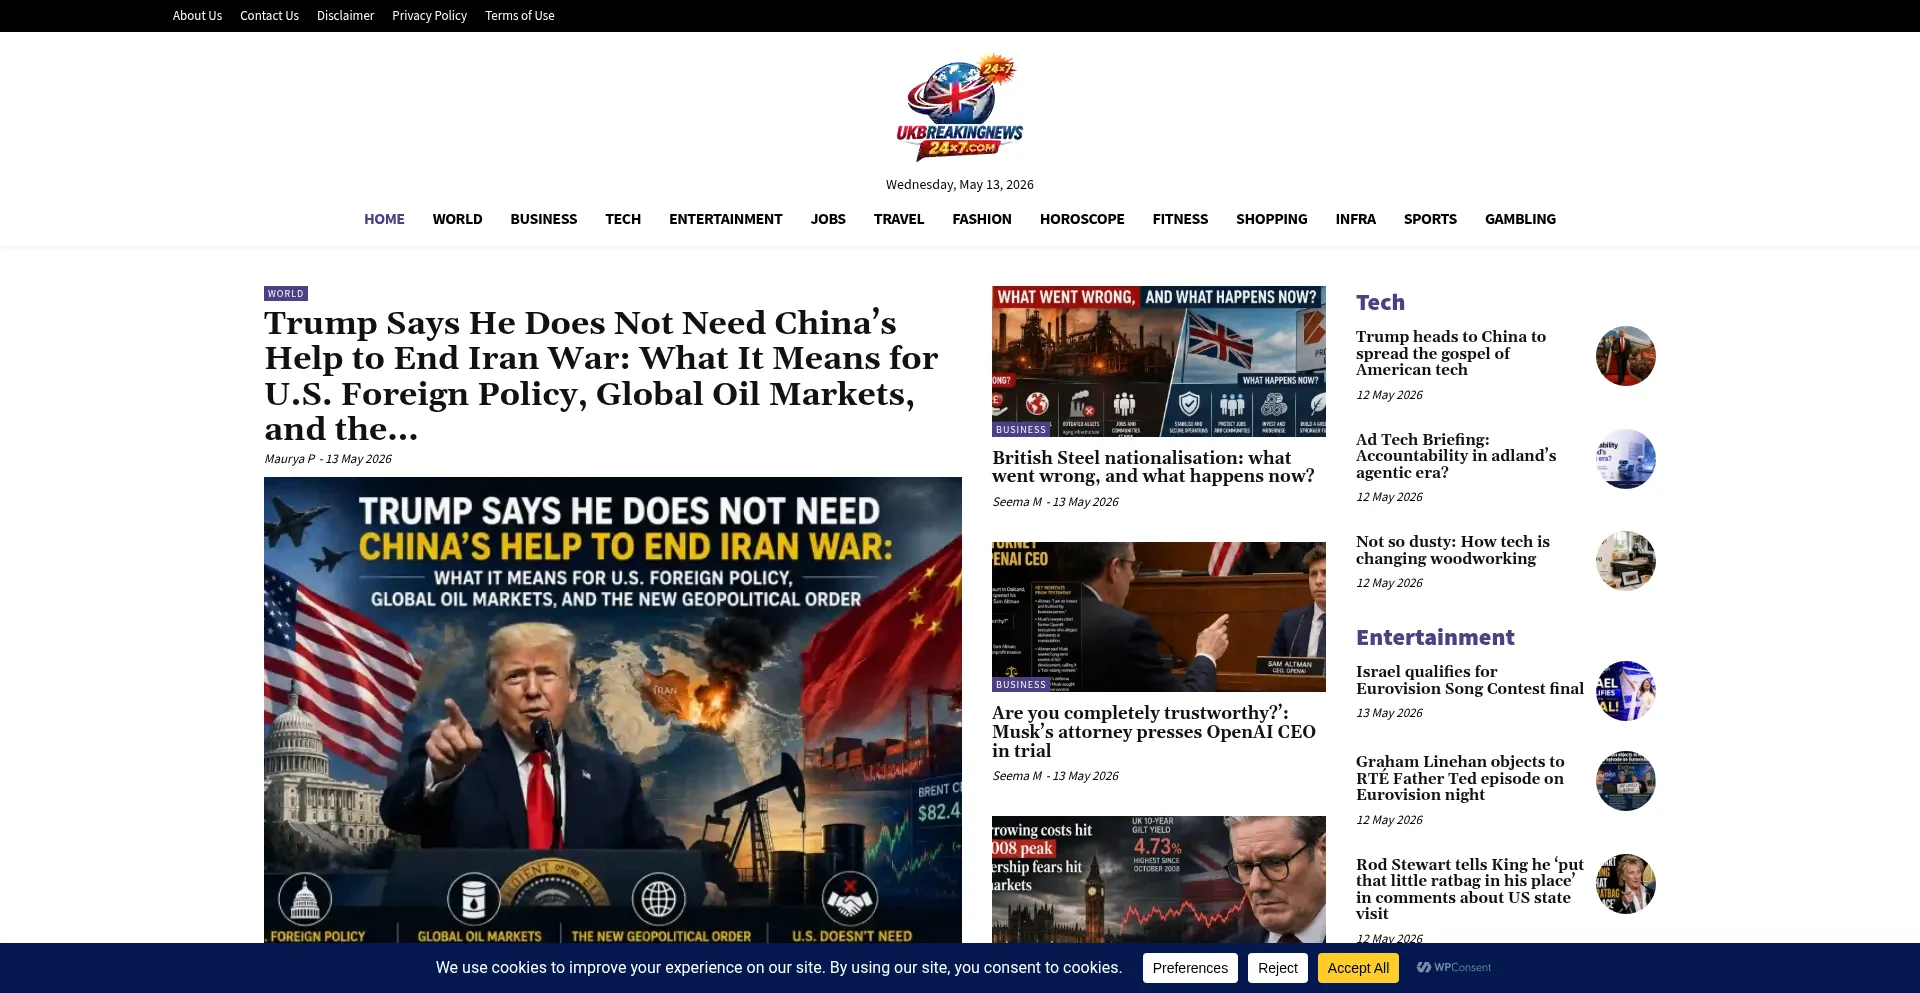Screen dimensions: 1920x993
Task: Select the FASHION navigation item
Action: pyautogui.click(x=981, y=219)
